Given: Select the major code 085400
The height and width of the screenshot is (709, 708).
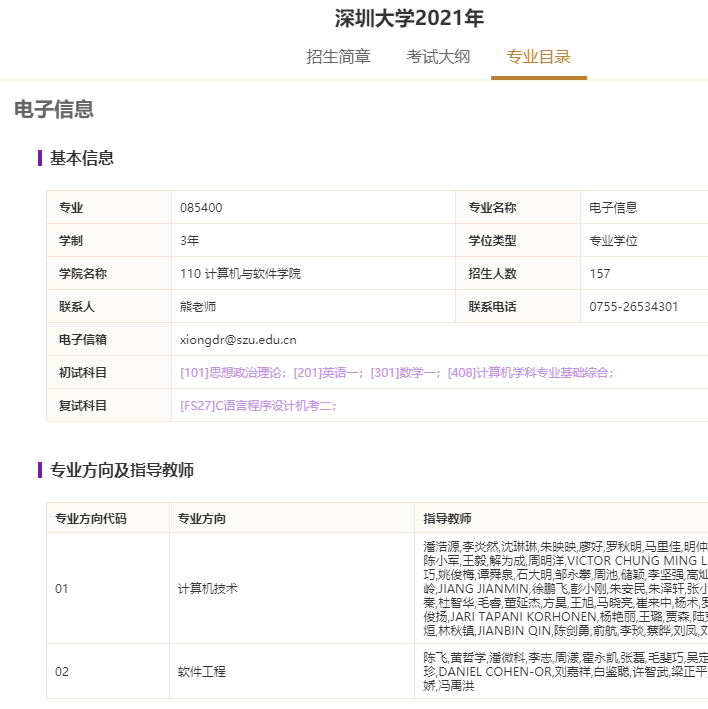Looking at the screenshot, I should [201, 208].
